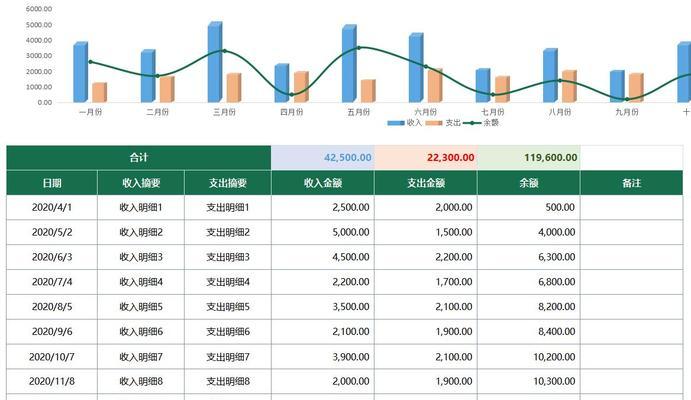Click expense amount 2,100.00 in 2020/8/5 row
Screen dimensions: 691x400
click(426, 307)
